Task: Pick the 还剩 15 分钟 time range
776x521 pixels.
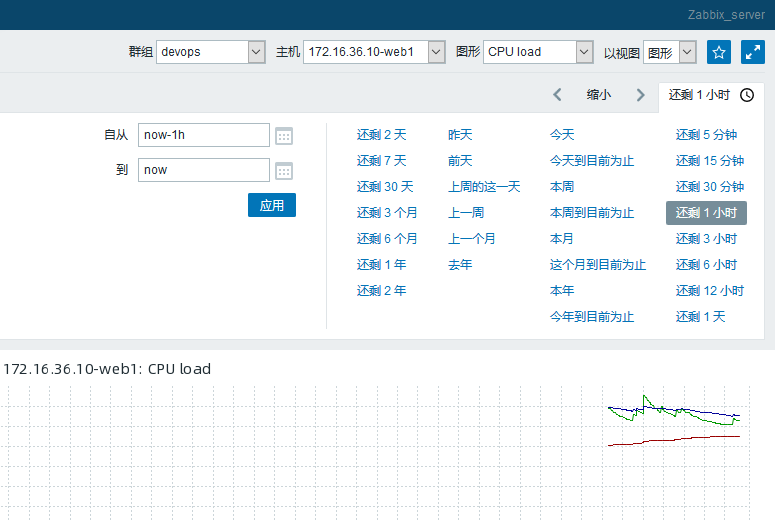Action: tap(709, 160)
